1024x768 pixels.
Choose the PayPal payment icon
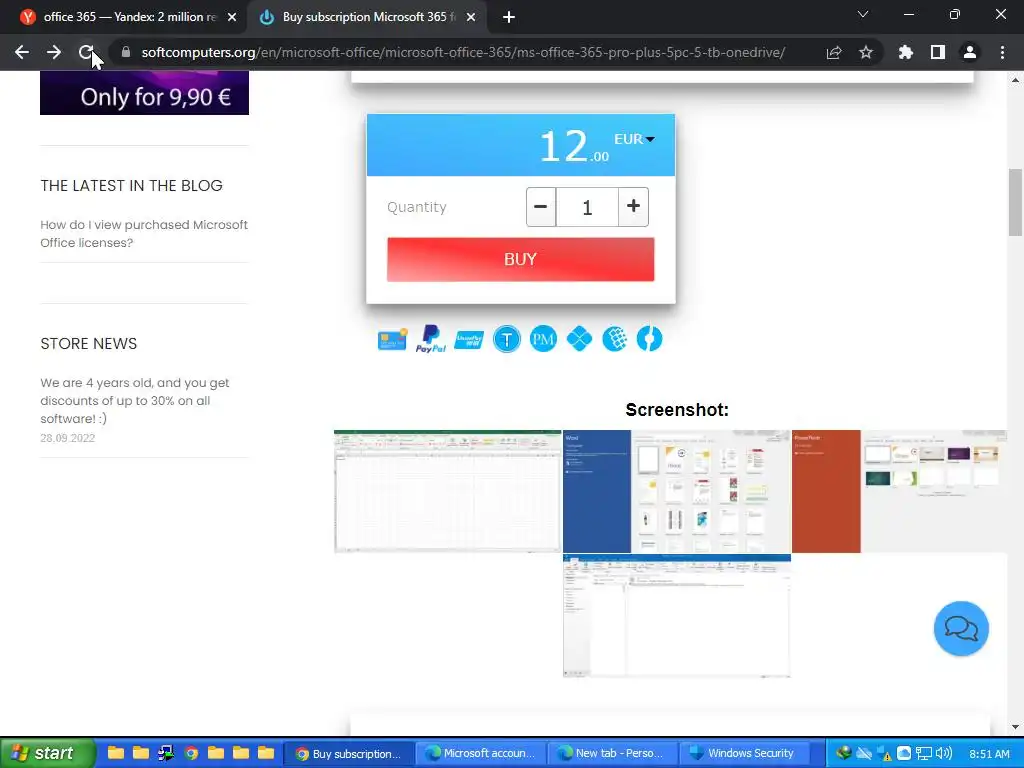[x=430, y=339]
